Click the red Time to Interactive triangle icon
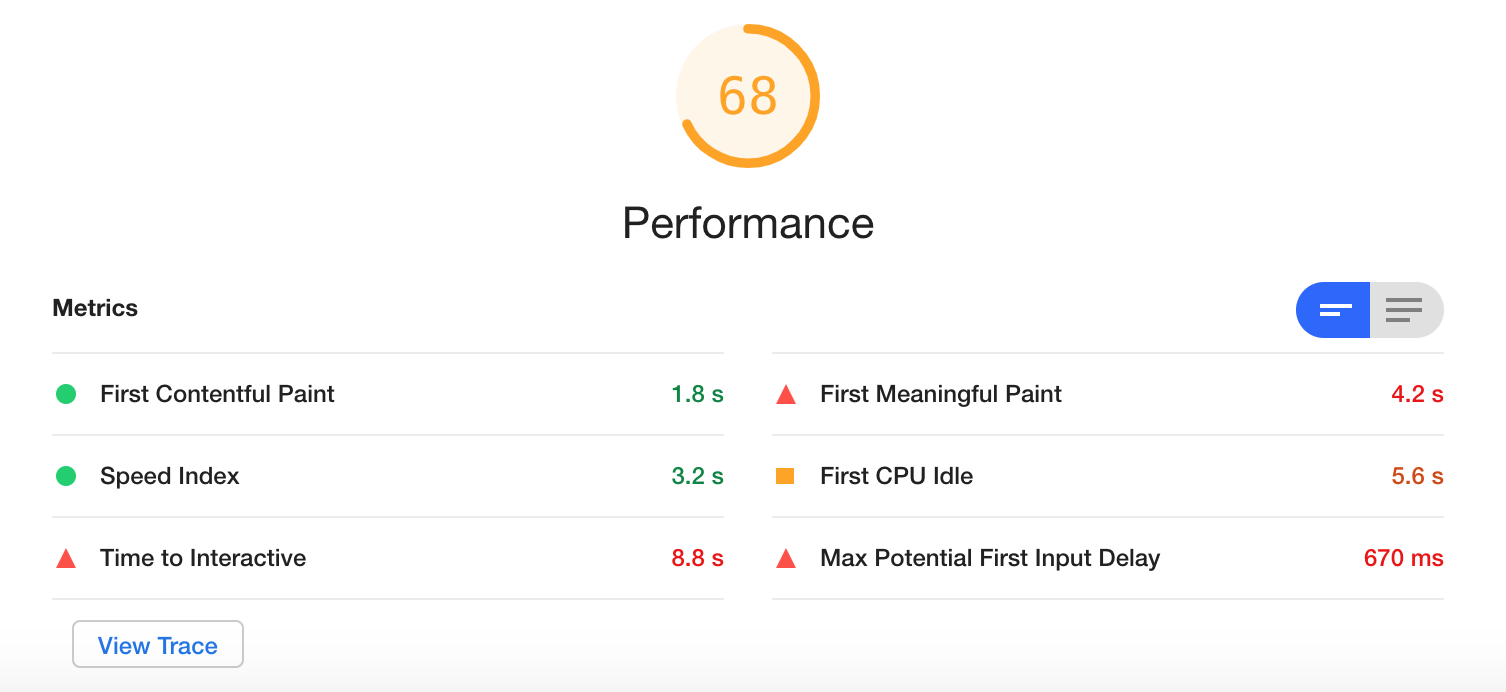The image size is (1506, 692). pos(67,558)
